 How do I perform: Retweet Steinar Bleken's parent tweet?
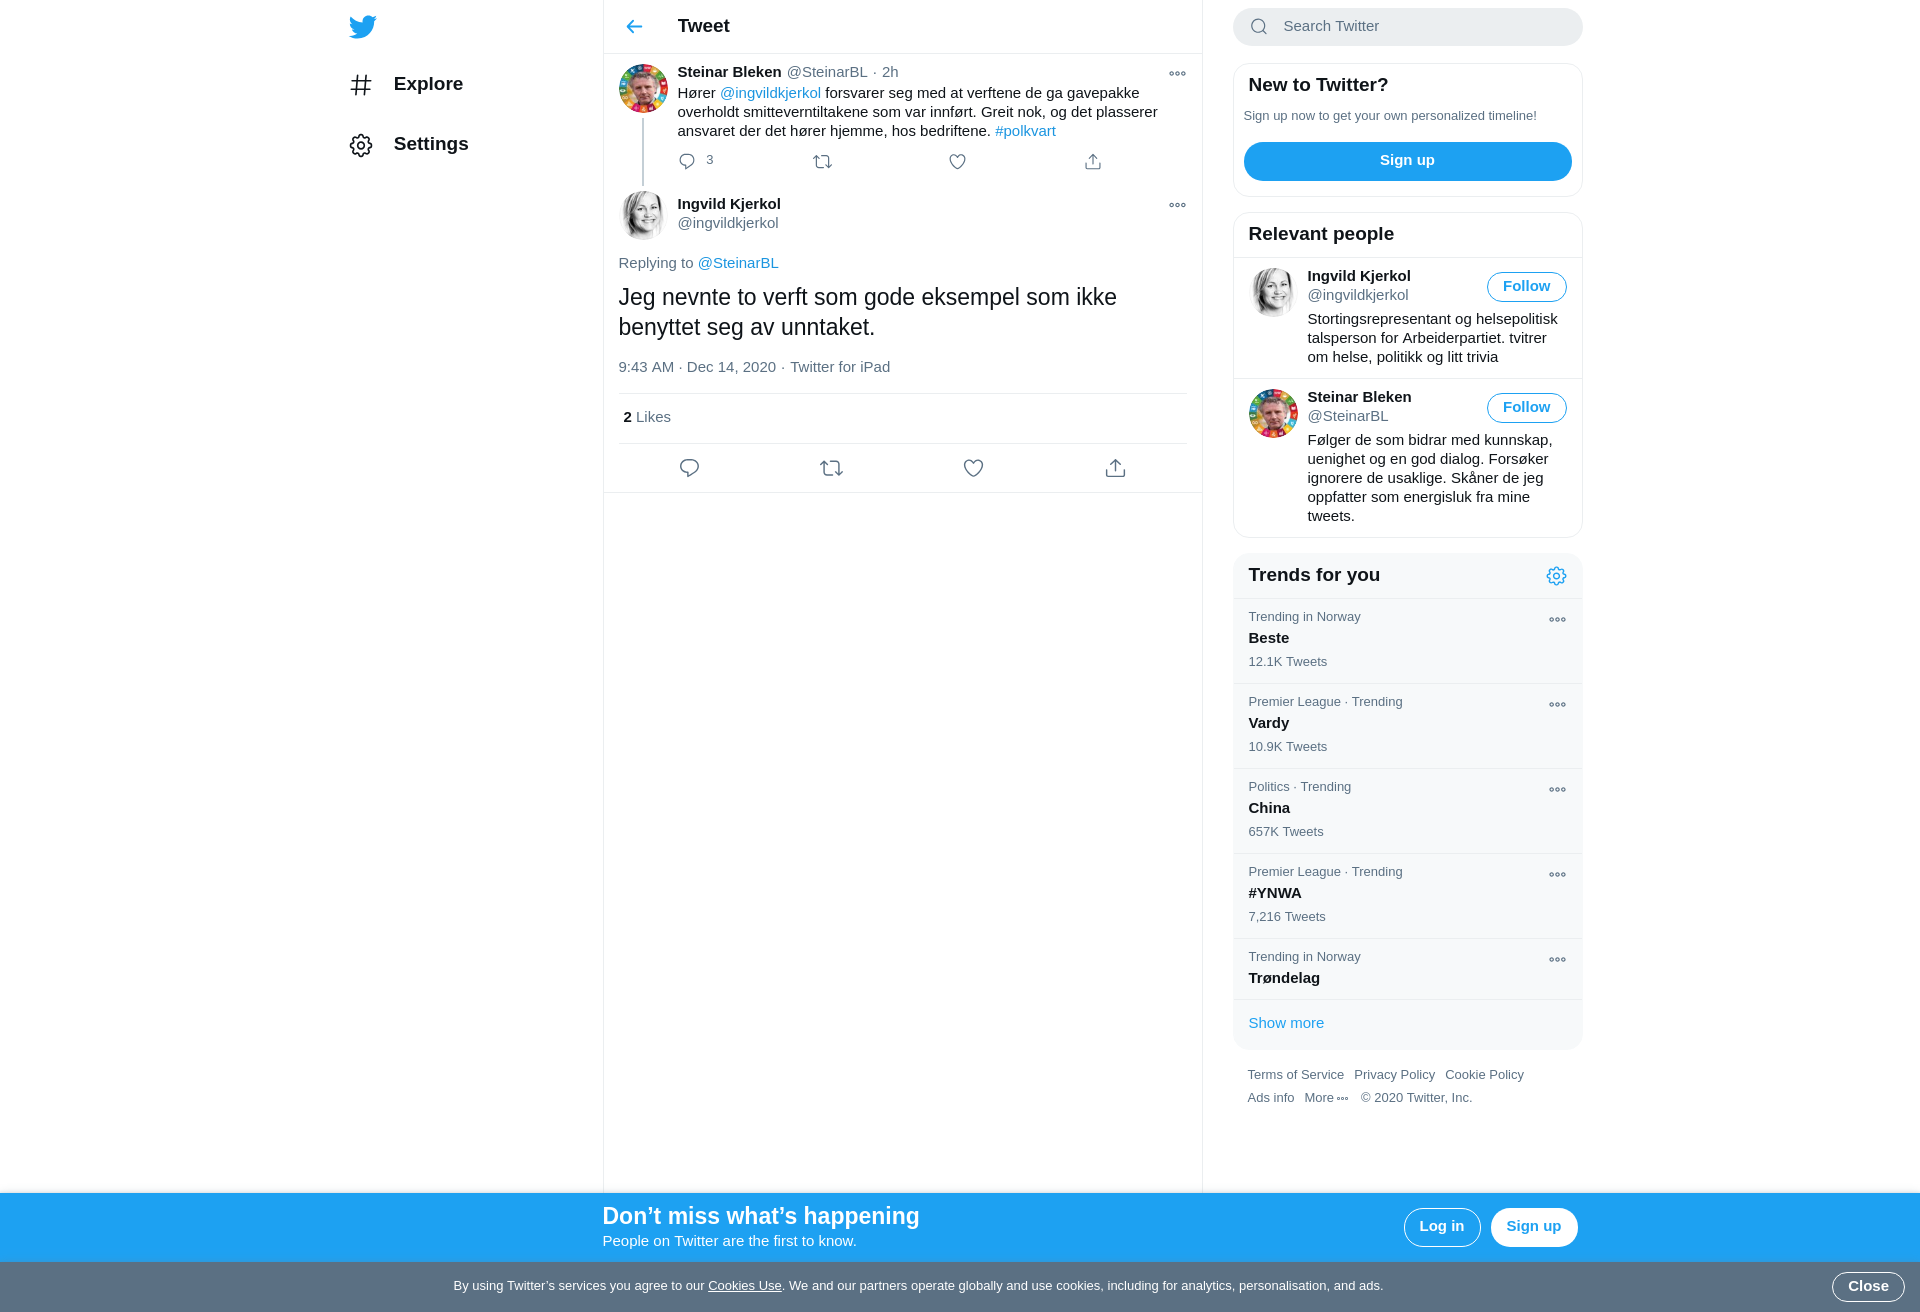[x=822, y=161]
